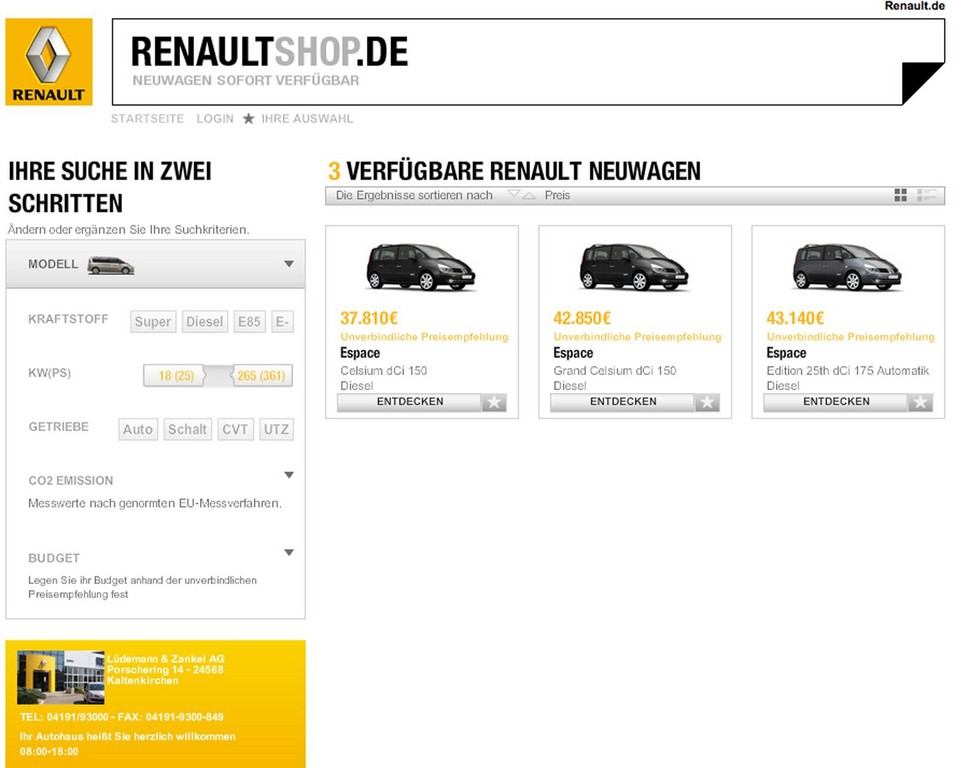Favorite the Grand Celsium dCi 150 star
The height and width of the screenshot is (768, 955).
708,402
